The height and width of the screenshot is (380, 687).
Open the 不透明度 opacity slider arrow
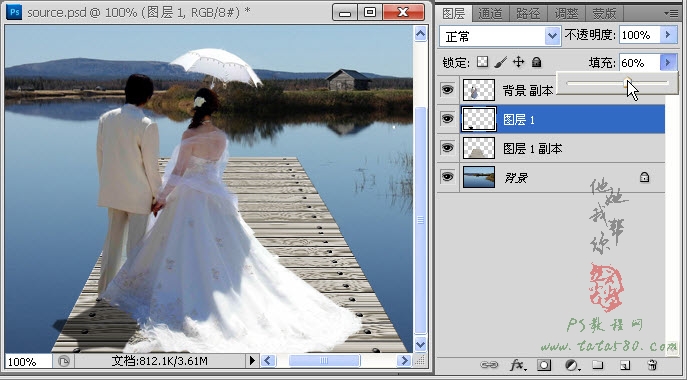pos(668,35)
